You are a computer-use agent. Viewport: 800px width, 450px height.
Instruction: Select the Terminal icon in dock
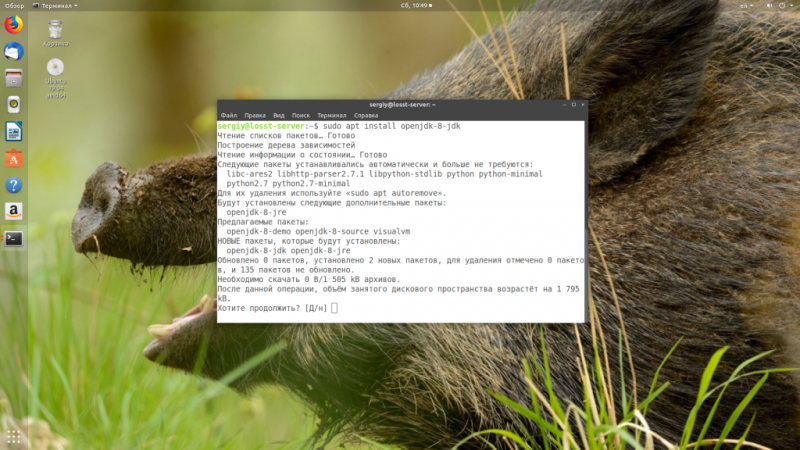tap(14, 238)
